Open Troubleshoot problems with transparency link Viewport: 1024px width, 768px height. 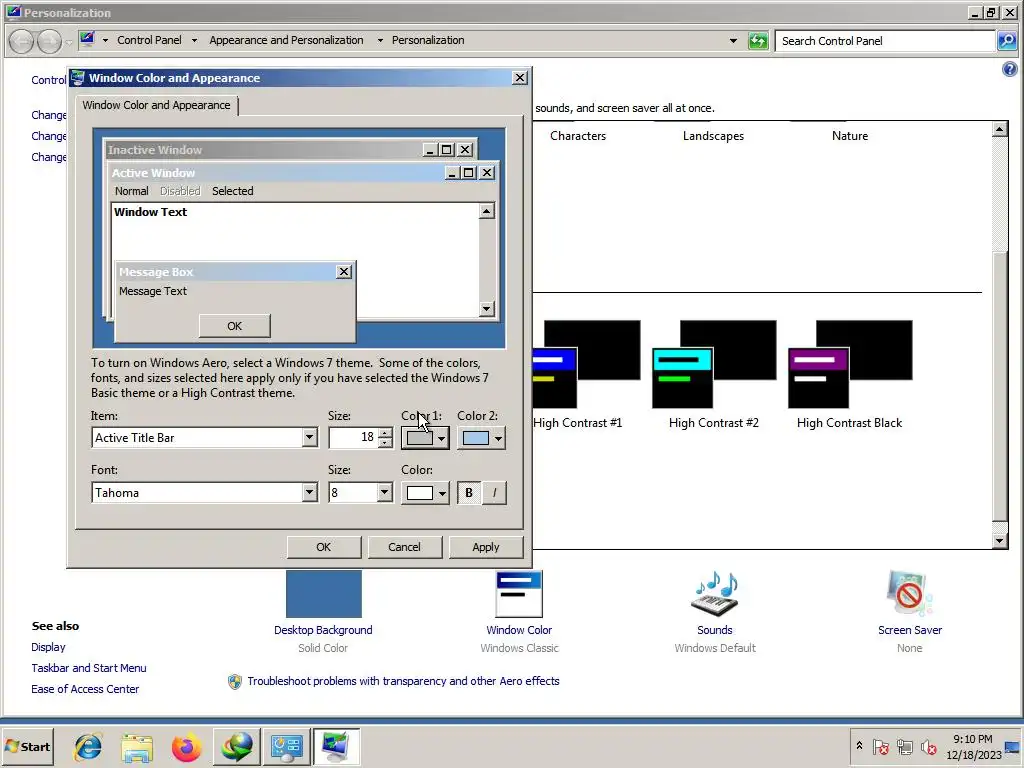[403, 681]
